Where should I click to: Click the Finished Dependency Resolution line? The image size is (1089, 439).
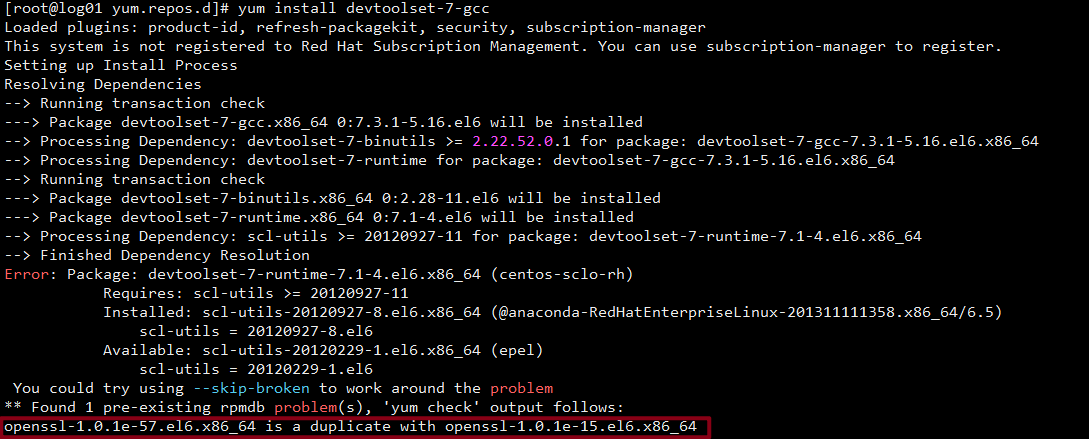point(157,256)
